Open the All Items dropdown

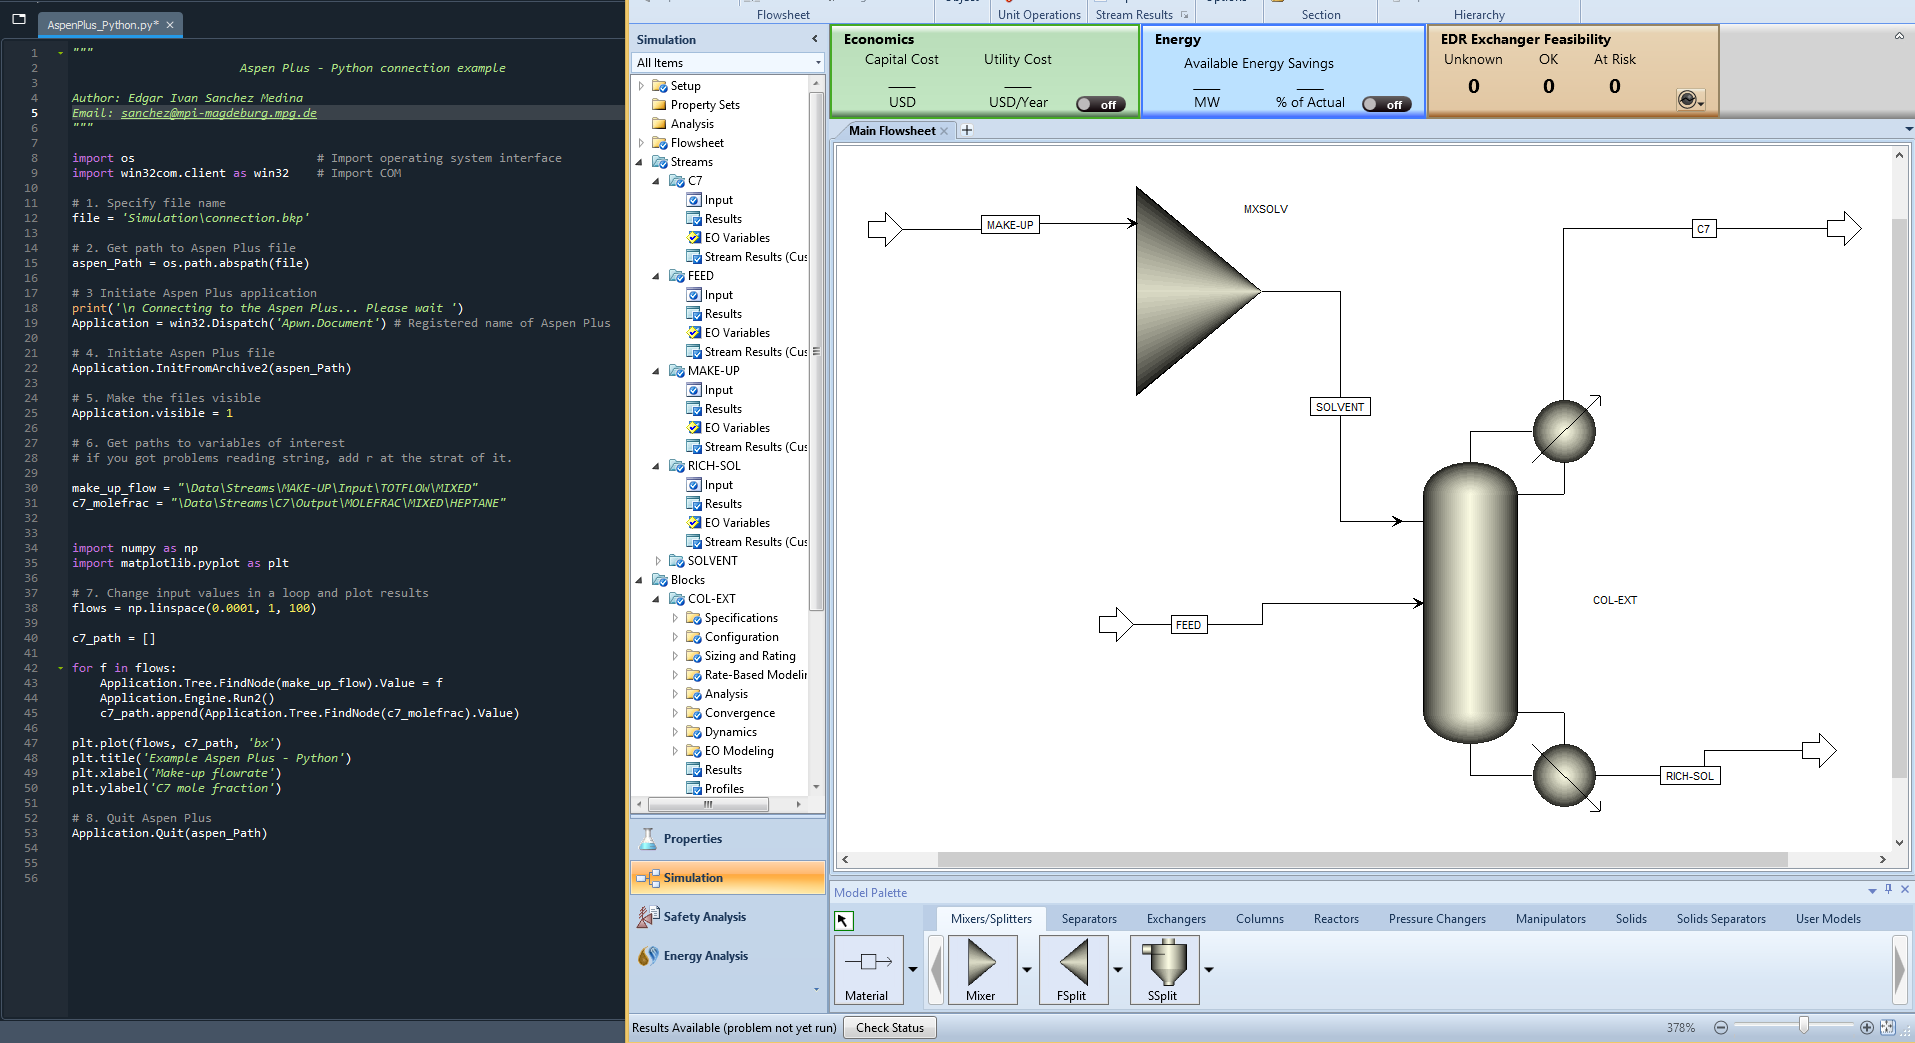pos(817,63)
